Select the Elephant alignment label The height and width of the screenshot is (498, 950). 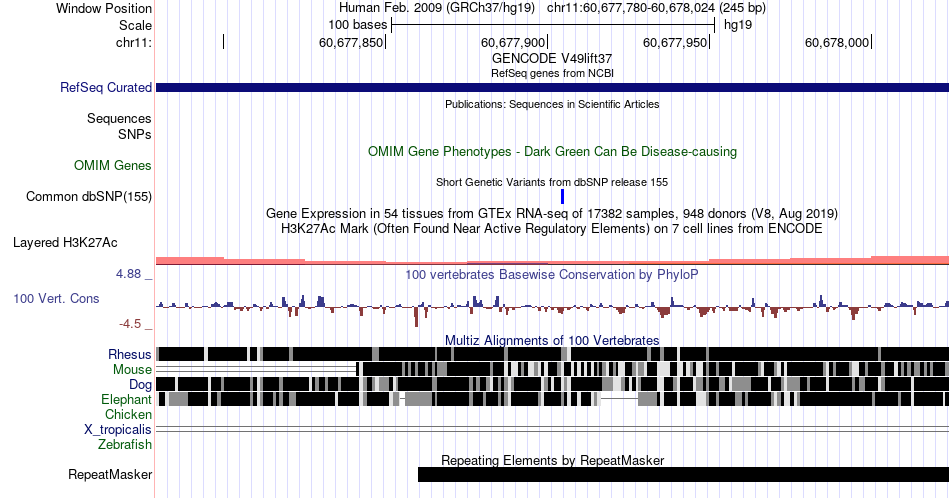[x=126, y=399]
